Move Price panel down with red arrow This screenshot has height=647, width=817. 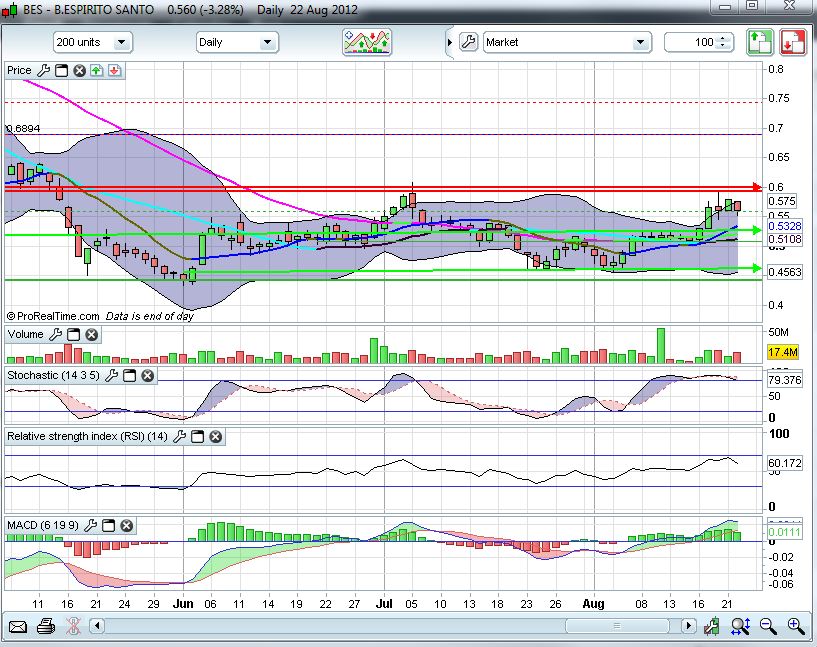point(115,70)
